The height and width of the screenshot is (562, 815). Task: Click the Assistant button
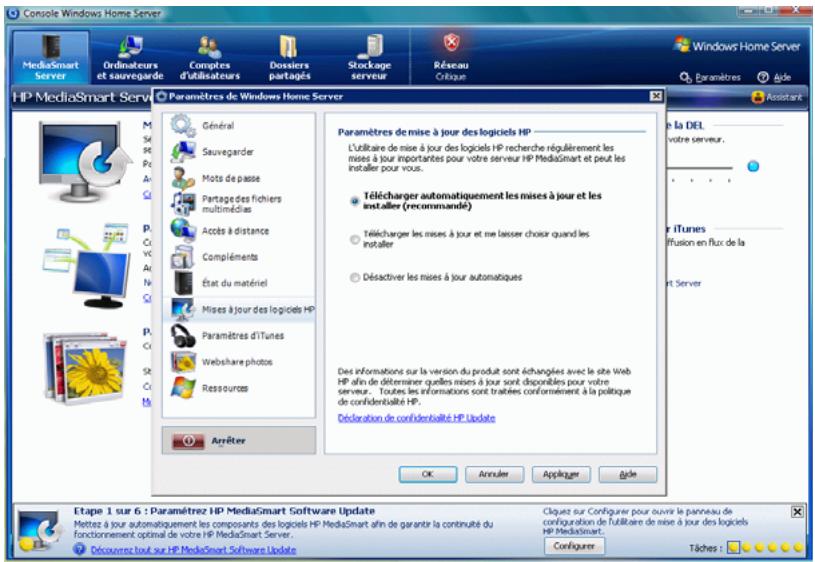point(777,97)
